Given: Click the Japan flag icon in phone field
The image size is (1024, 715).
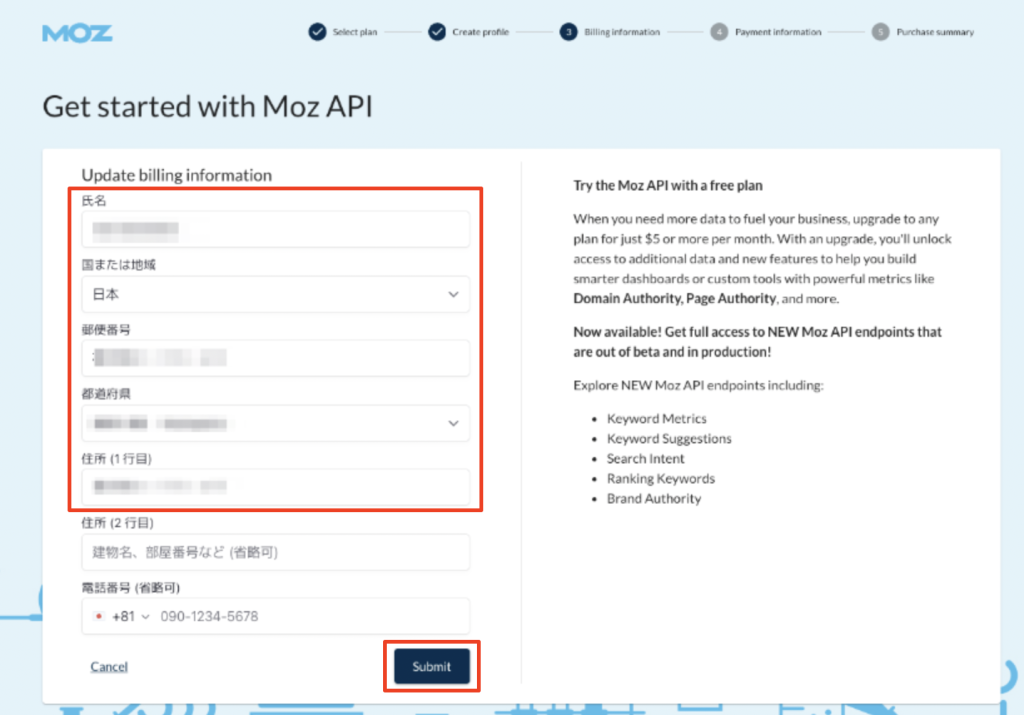Looking at the screenshot, I should coord(98,617).
